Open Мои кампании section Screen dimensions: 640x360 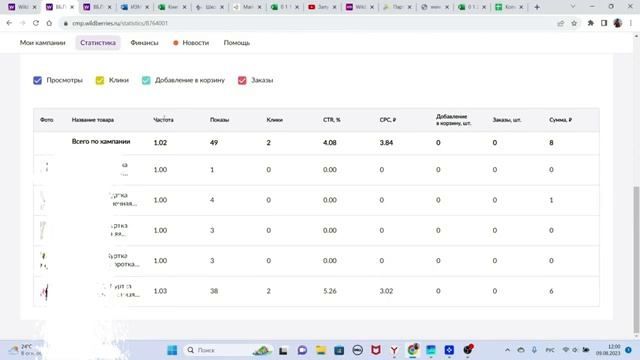pyautogui.click(x=42, y=42)
